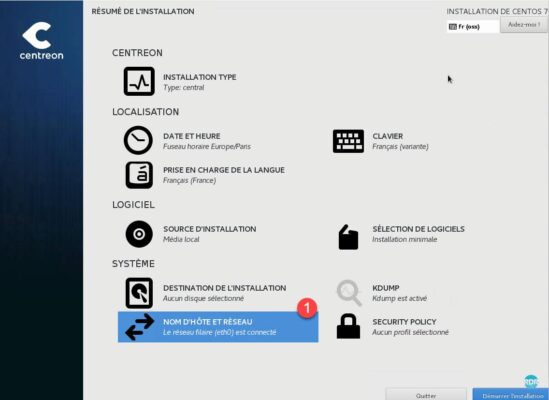Click 'Aucun profil sélectionné' text
The width and height of the screenshot is (549, 400).
[x=410, y=332]
